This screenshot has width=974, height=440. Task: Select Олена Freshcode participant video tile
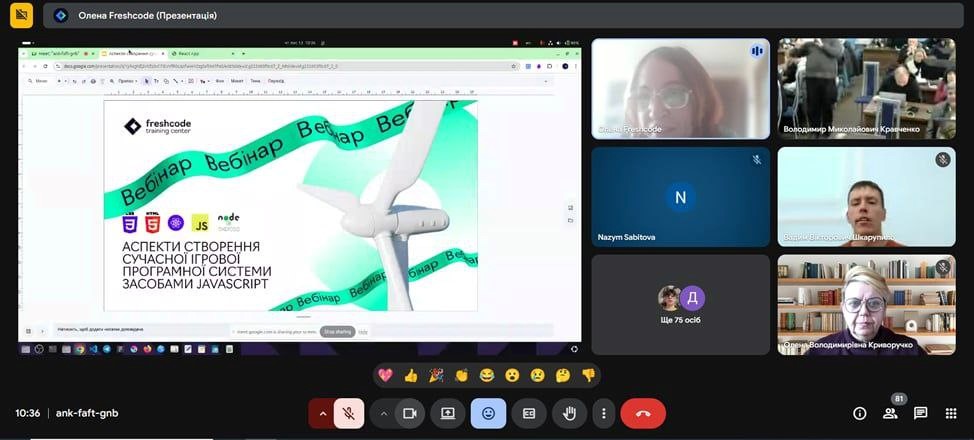click(x=680, y=89)
